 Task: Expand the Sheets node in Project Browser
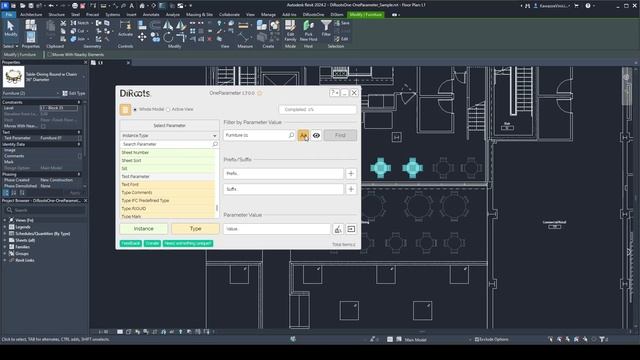click(5, 240)
